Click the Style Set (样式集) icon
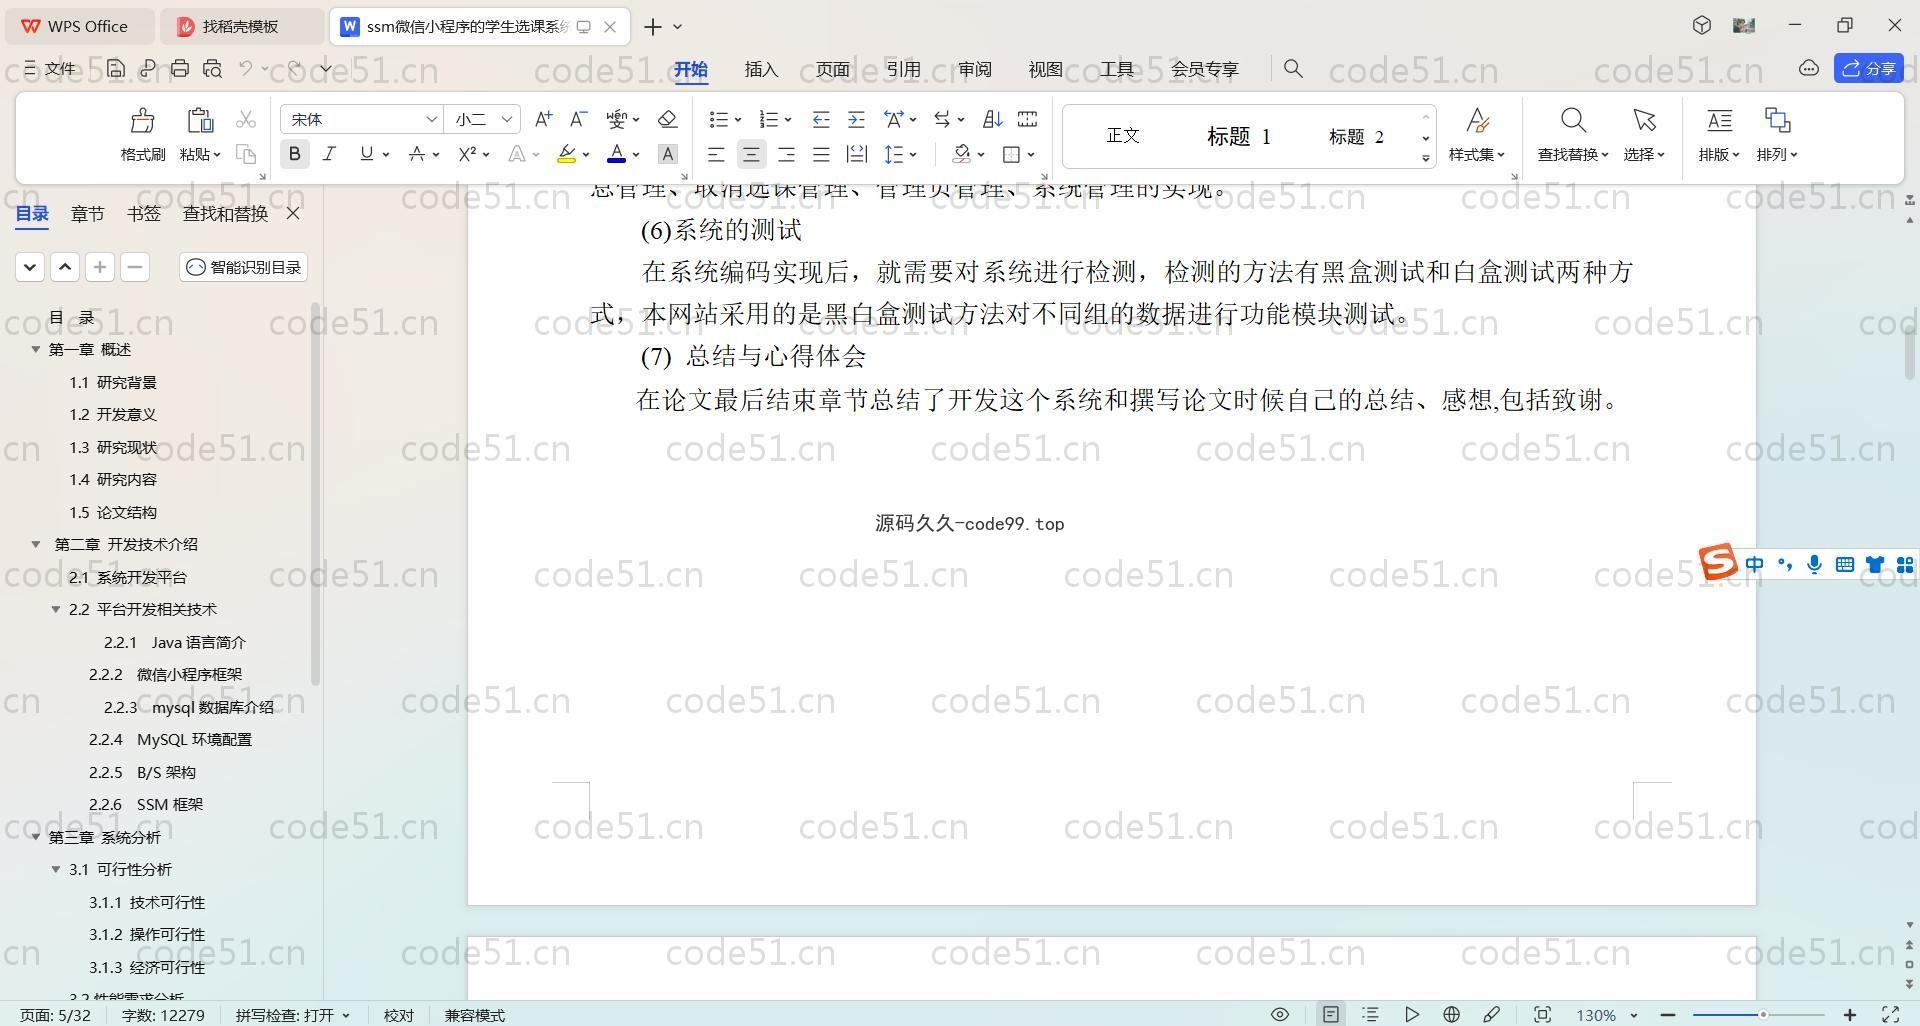The height and width of the screenshot is (1026, 1920). [1477, 121]
